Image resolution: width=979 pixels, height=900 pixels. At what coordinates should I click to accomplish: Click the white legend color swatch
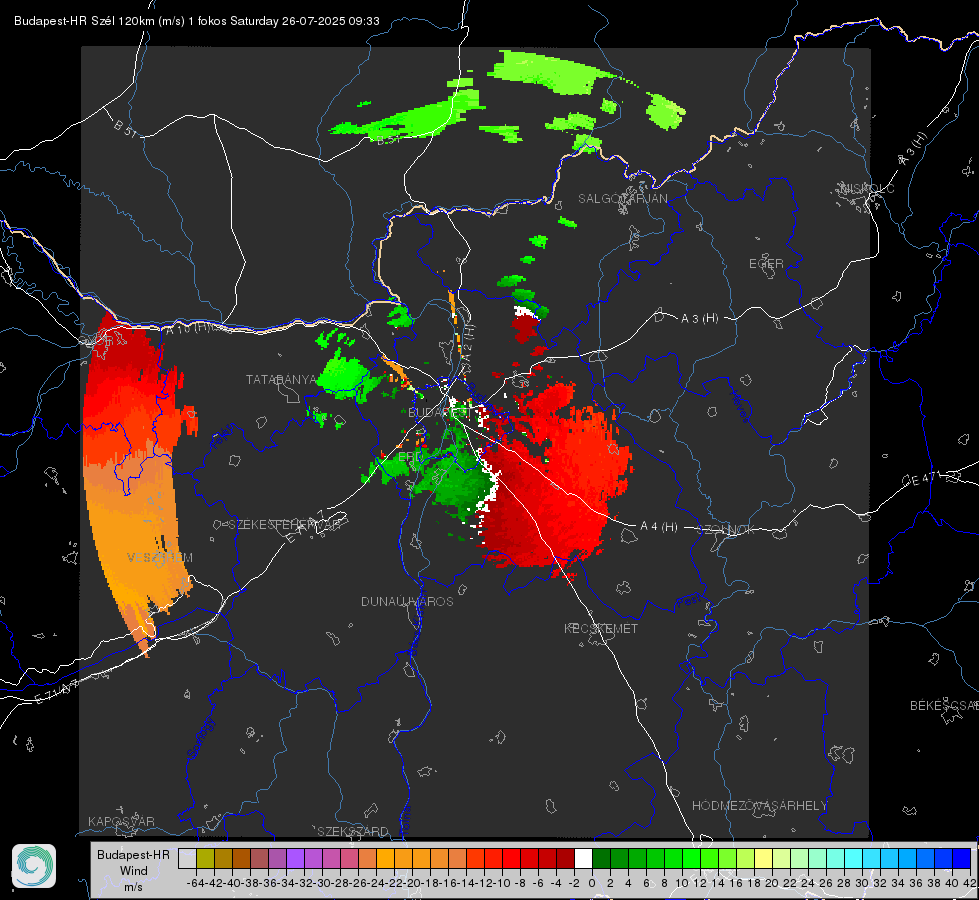pyautogui.click(x=583, y=859)
